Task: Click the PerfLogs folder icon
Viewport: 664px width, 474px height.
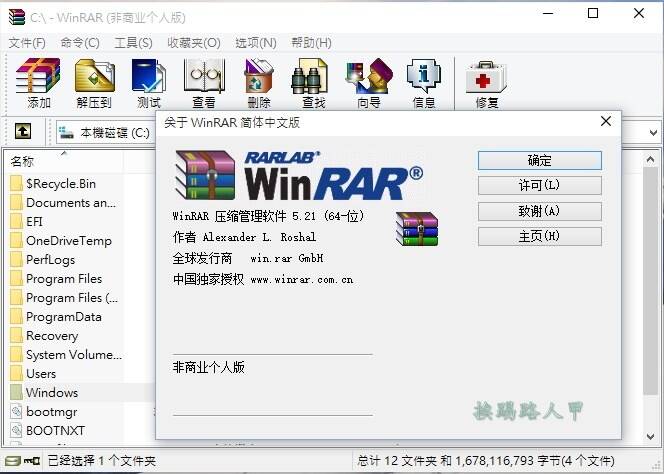Action: point(16,260)
